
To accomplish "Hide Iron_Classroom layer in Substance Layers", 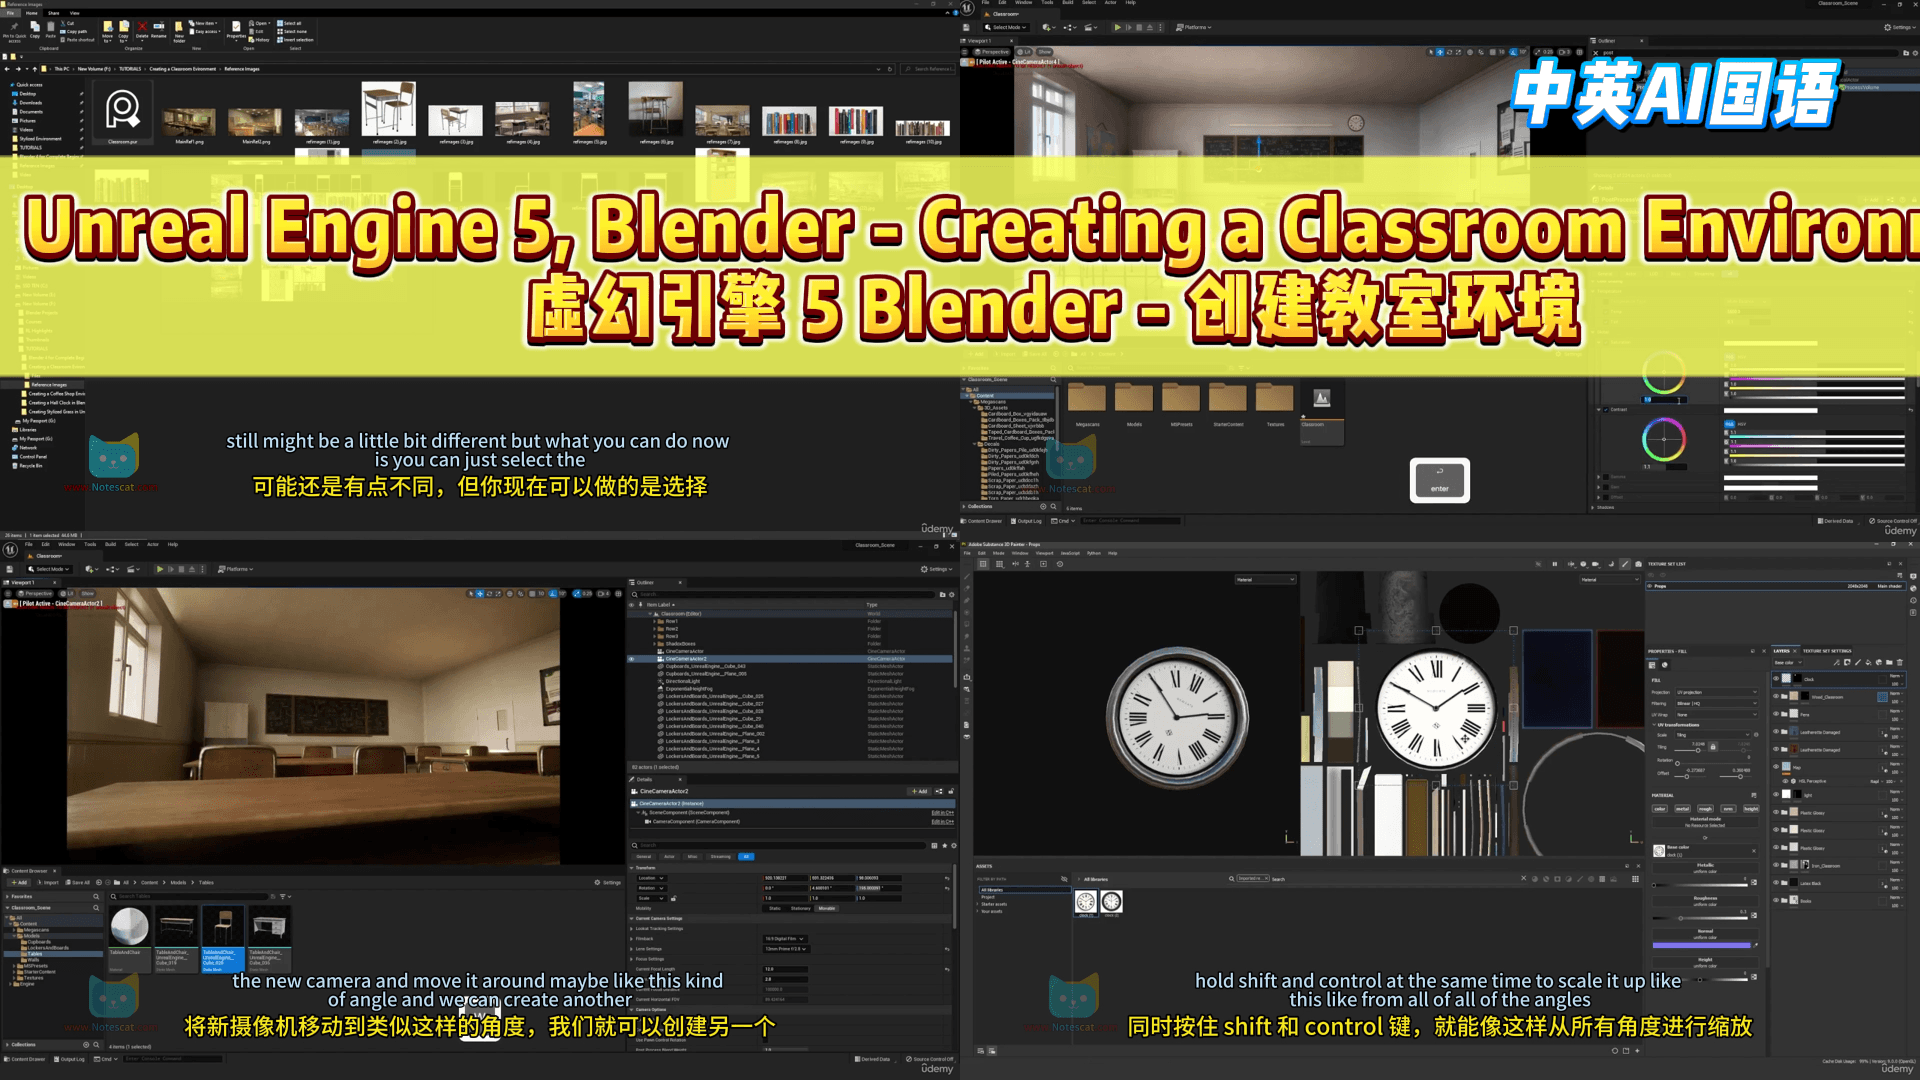I will [x=1776, y=865].
